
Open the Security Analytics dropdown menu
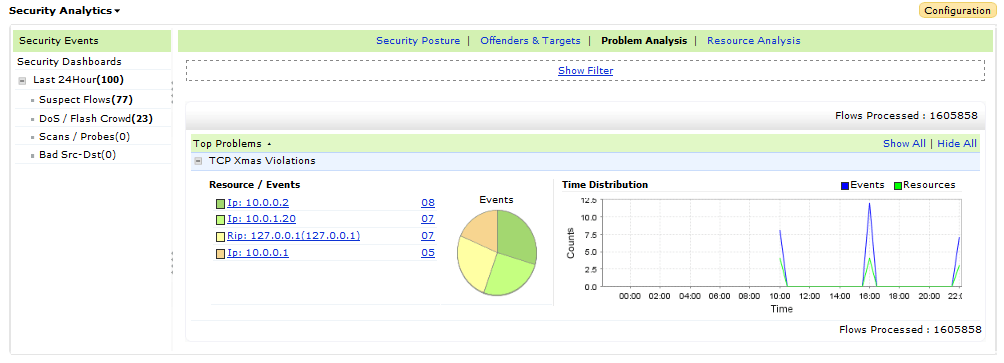(65, 11)
